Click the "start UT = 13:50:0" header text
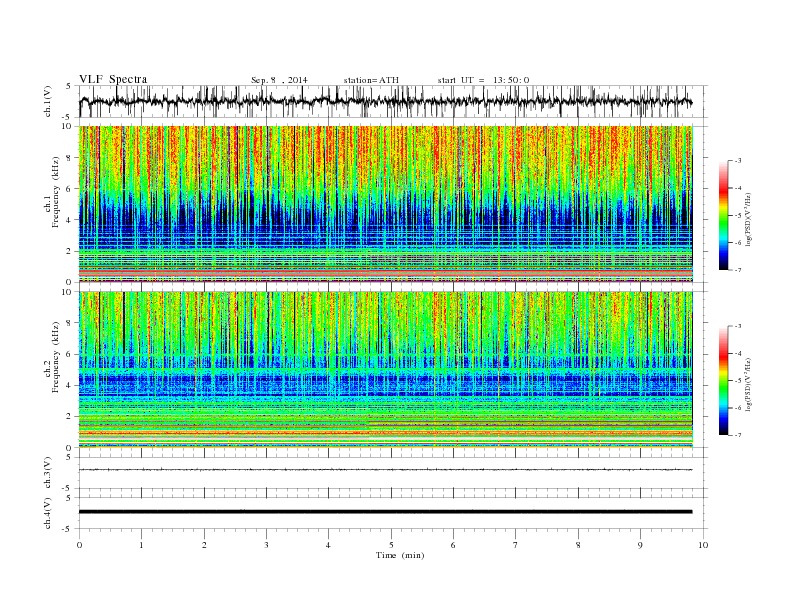This screenshot has height=612, width=792. pyautogui.click(x=483, y=80)
